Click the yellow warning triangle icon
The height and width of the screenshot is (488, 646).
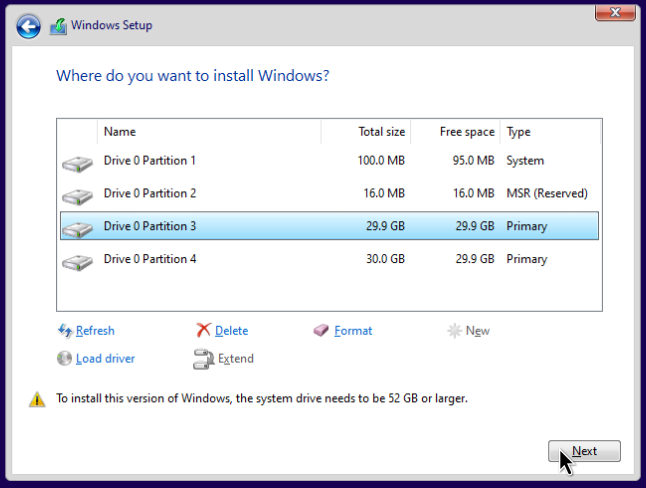37,399
